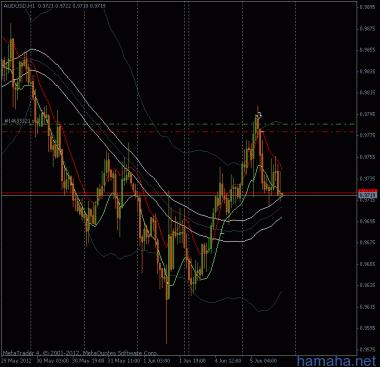Click the red dashed stop-loss line
Viewport: 380px width, 367px height.
[178, 132]
